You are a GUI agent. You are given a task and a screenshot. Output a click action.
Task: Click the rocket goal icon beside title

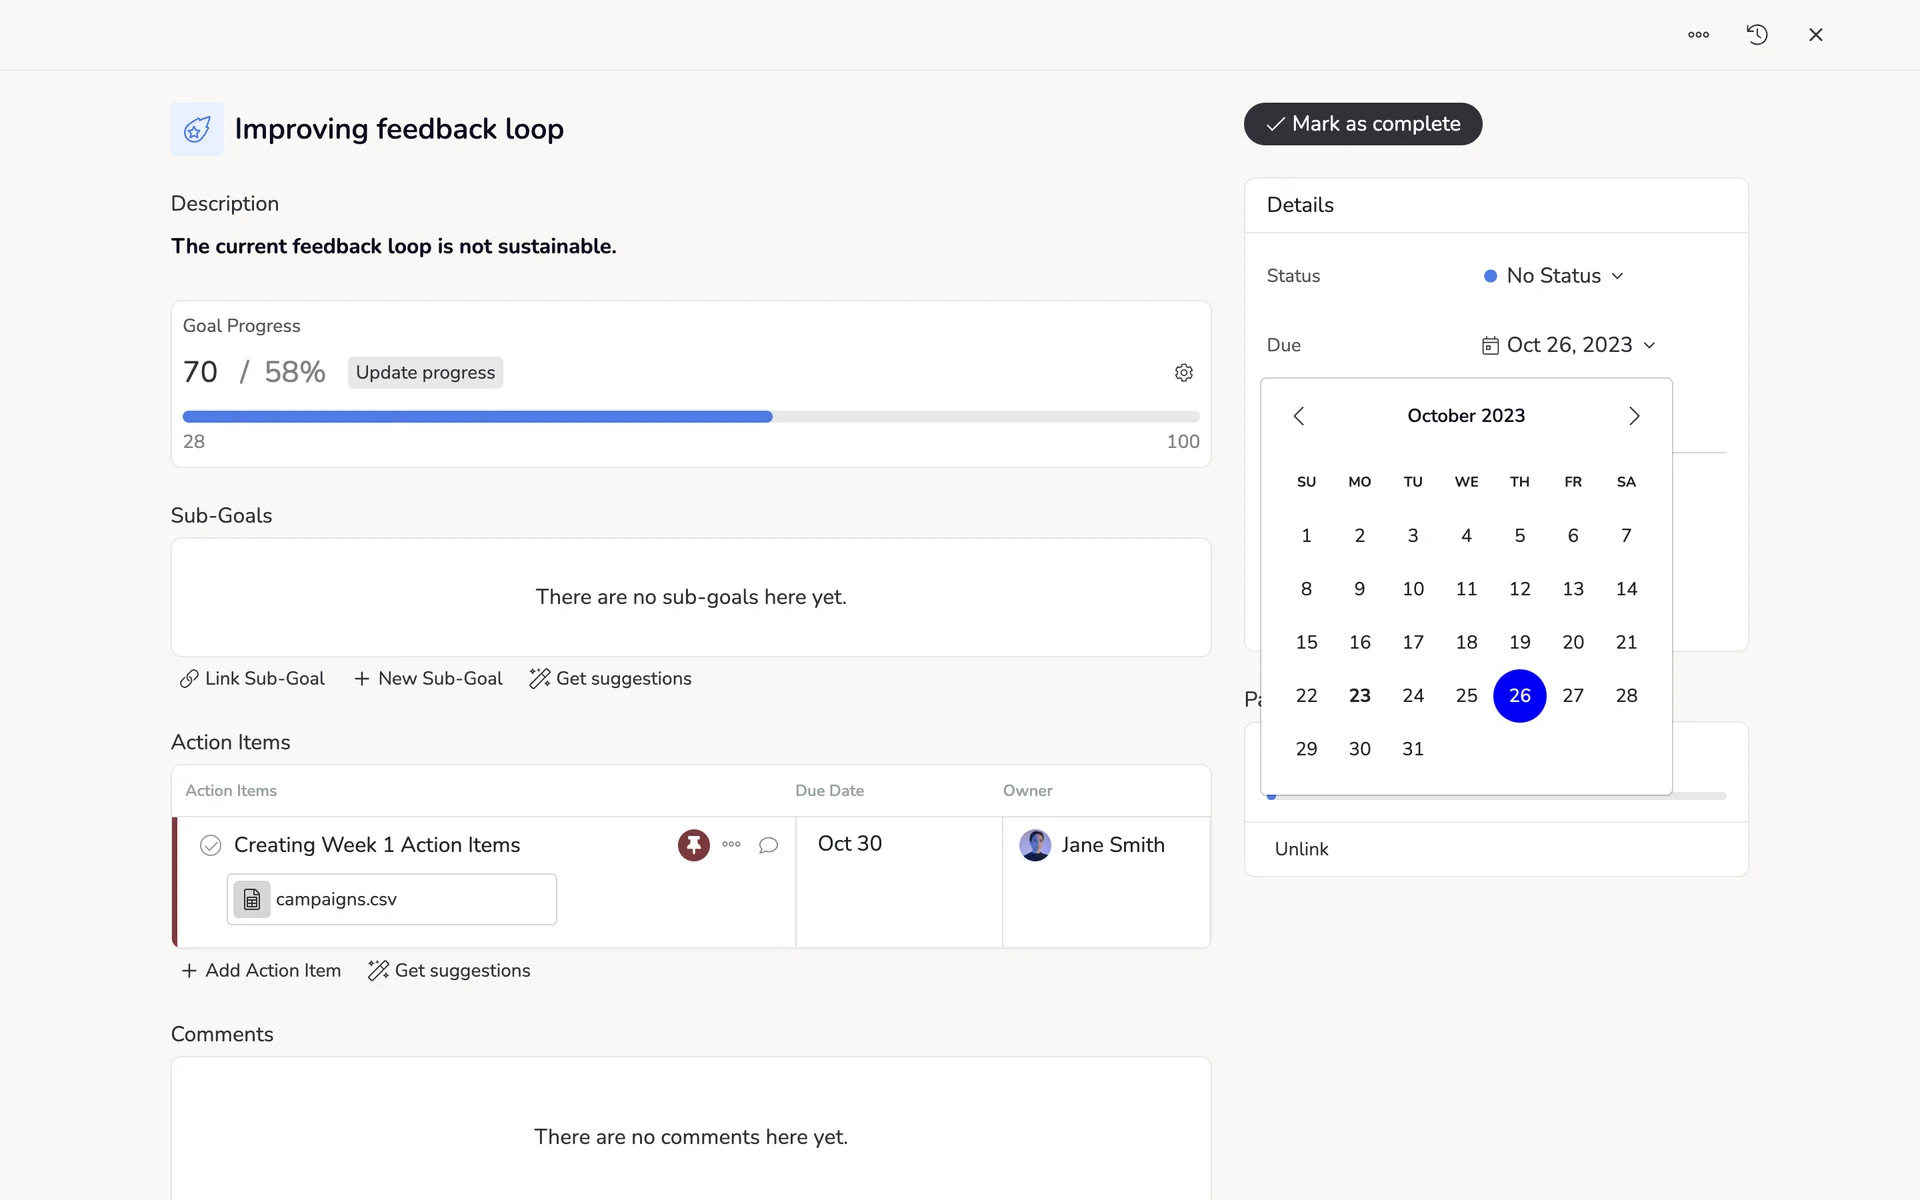click(197, 129)
